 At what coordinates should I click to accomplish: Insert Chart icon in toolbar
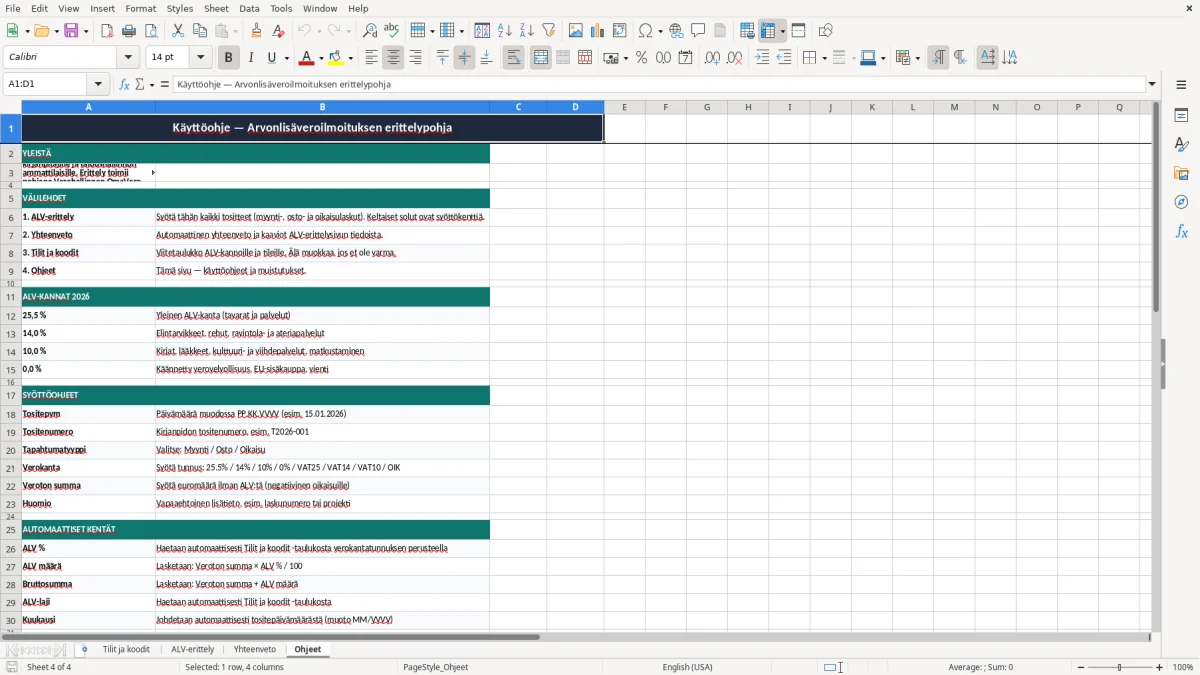(x=598, y=31)
